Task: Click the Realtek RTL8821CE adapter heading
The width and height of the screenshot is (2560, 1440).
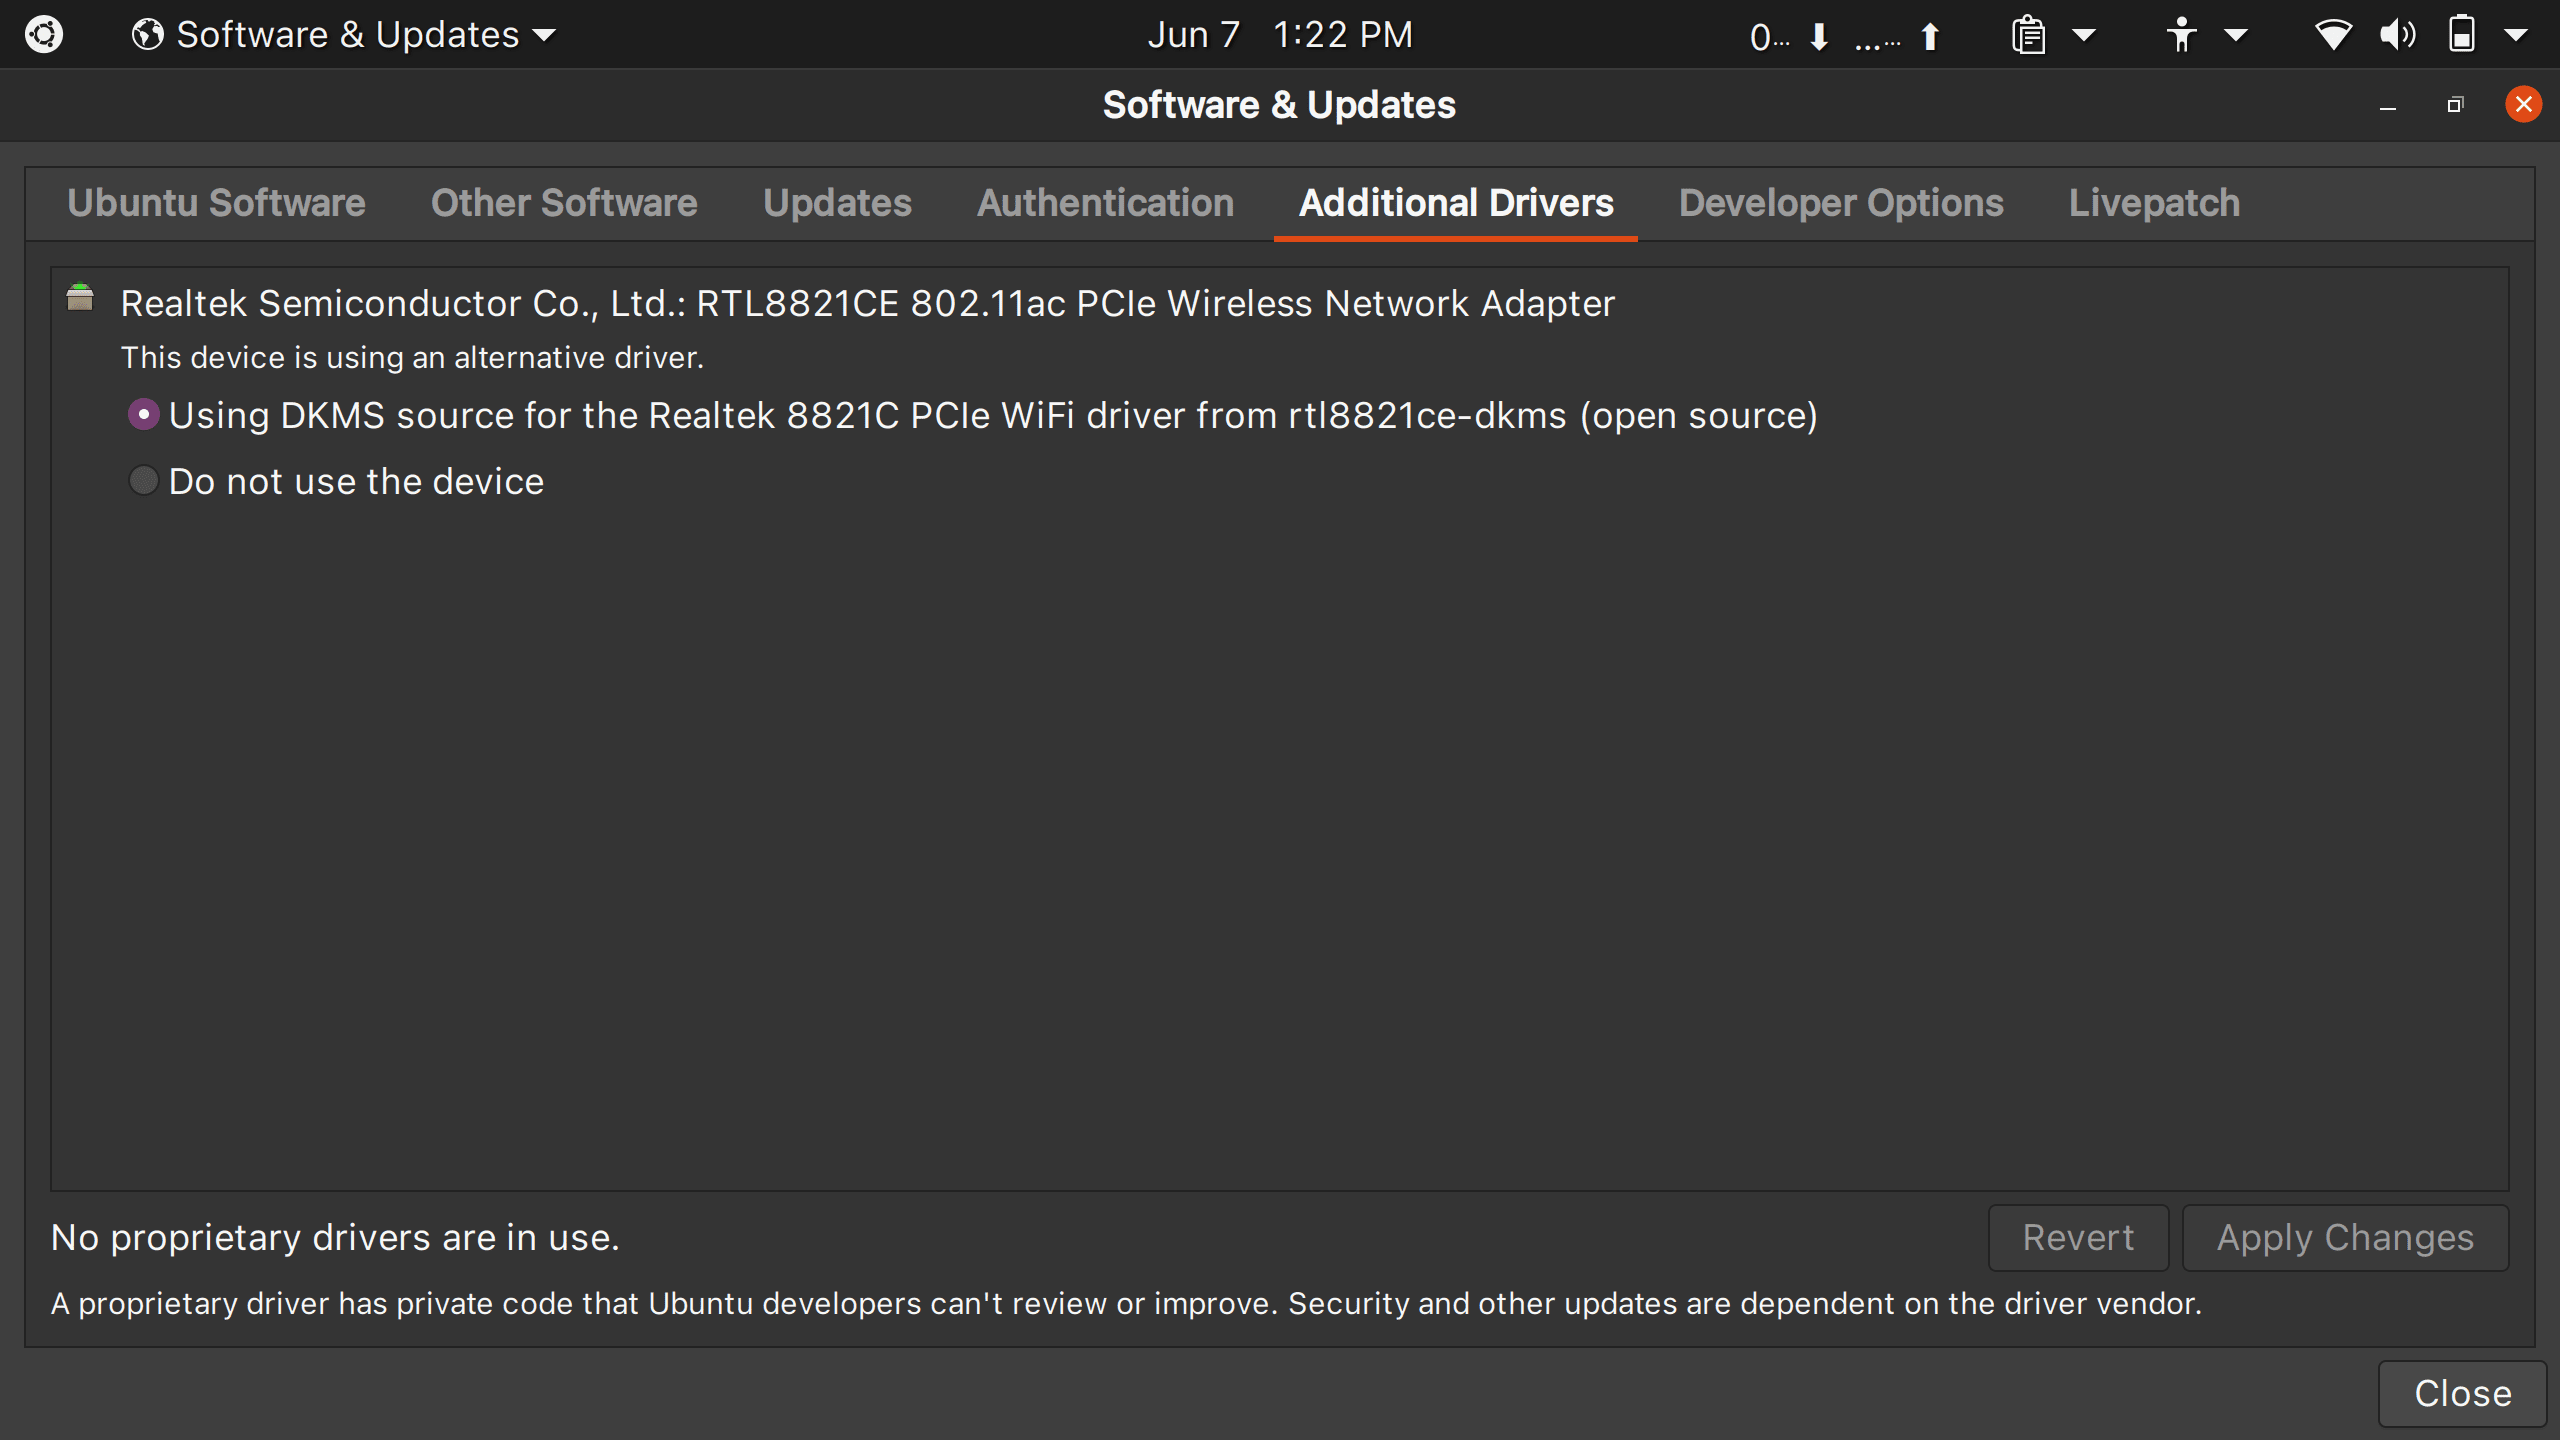Action: (867, 303)
